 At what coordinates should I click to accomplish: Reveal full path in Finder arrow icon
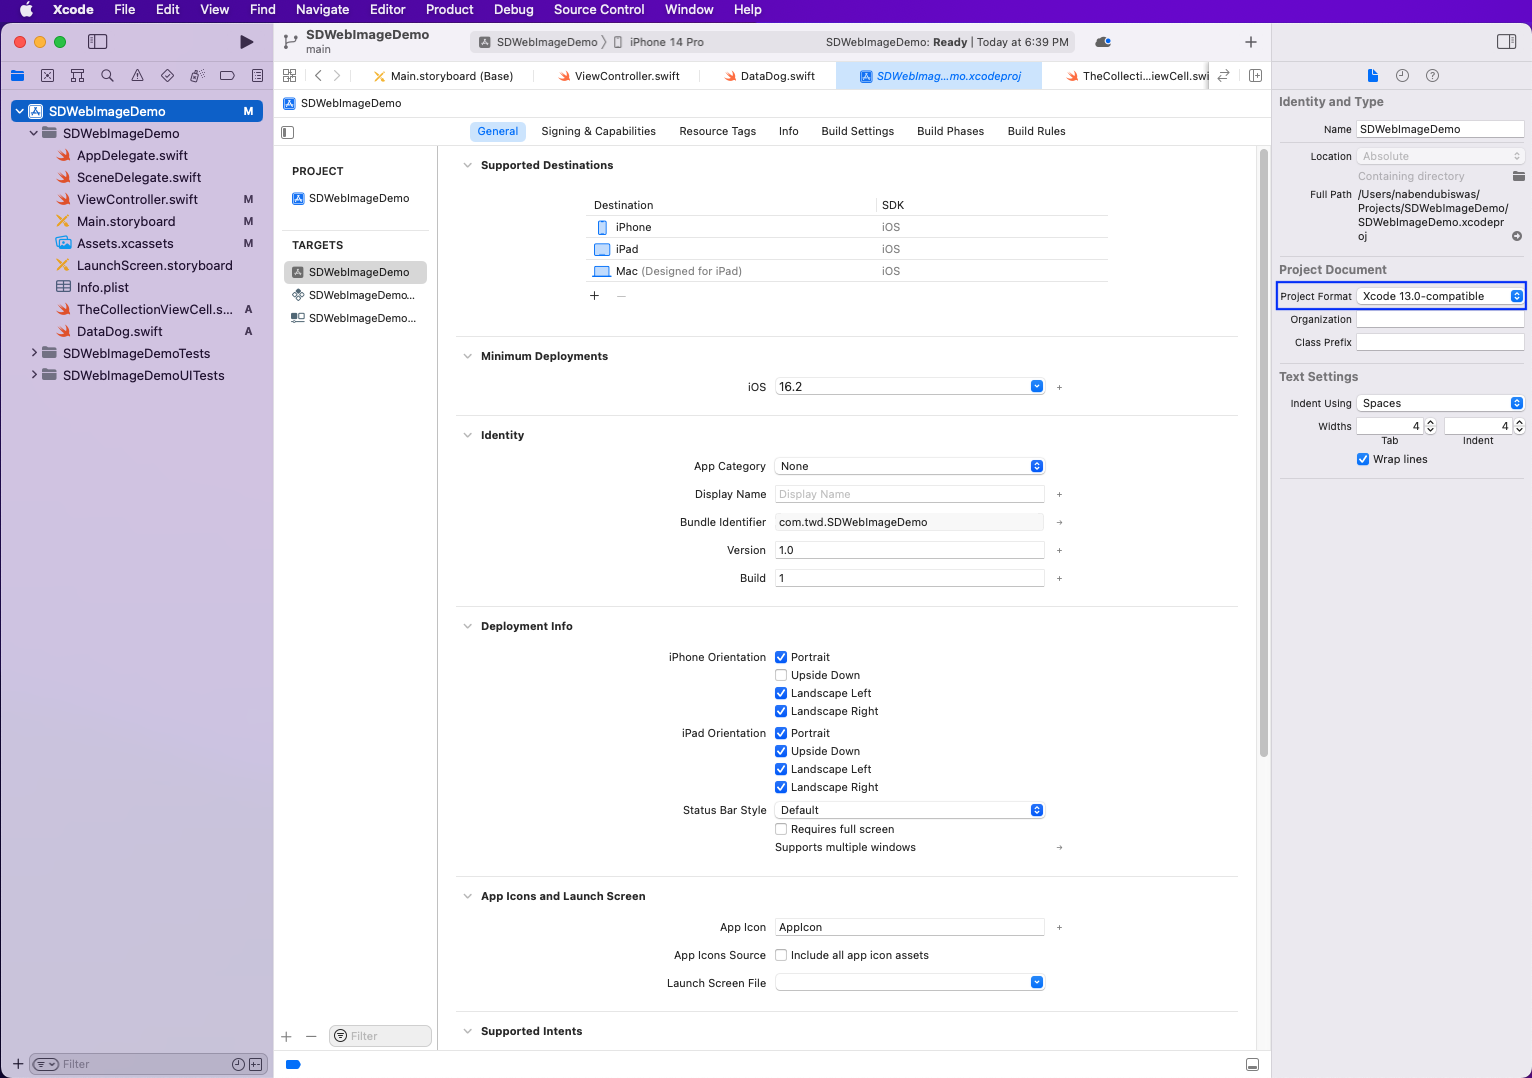pos(1517,237)
